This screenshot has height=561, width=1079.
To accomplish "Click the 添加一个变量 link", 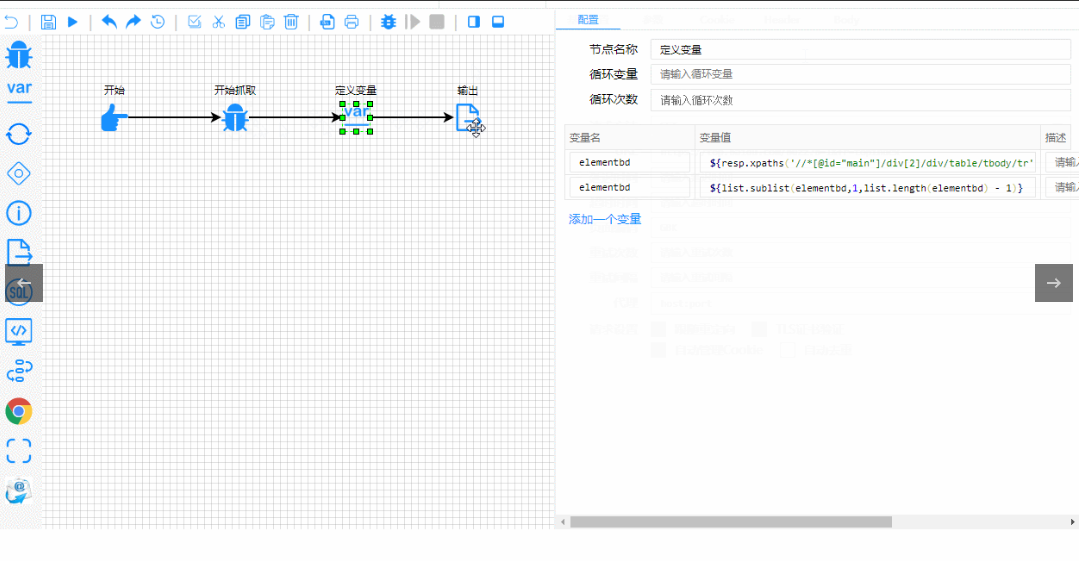I will (x=605, y=219).
